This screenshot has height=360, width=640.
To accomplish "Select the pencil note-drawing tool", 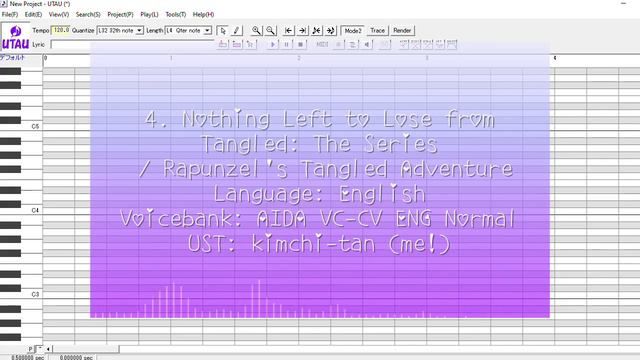I will (x=236, y=31).
